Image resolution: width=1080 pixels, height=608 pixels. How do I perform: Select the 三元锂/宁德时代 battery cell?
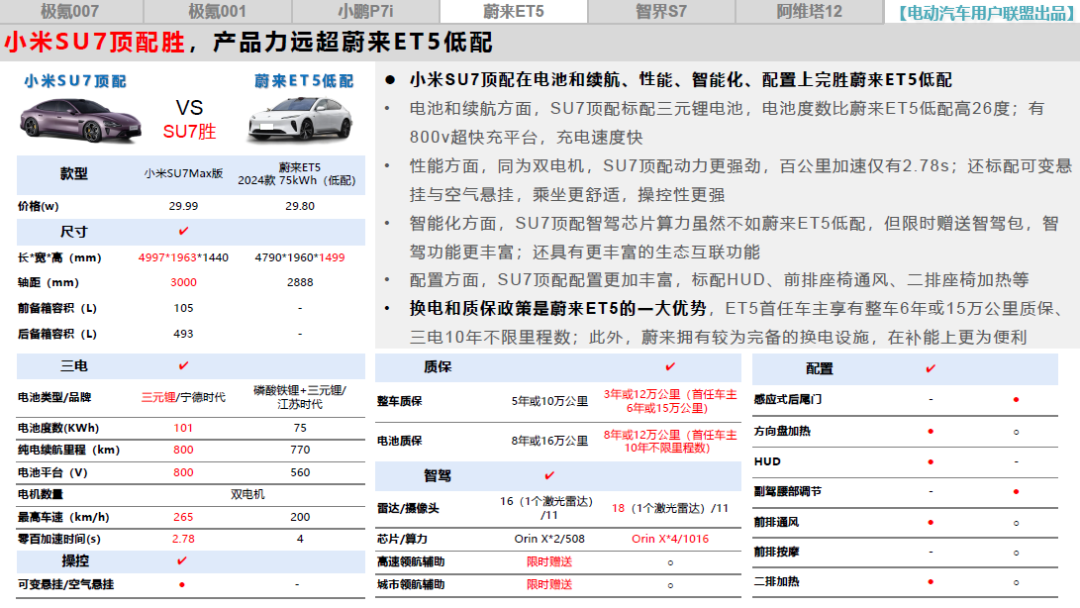[x=183, y=397]
